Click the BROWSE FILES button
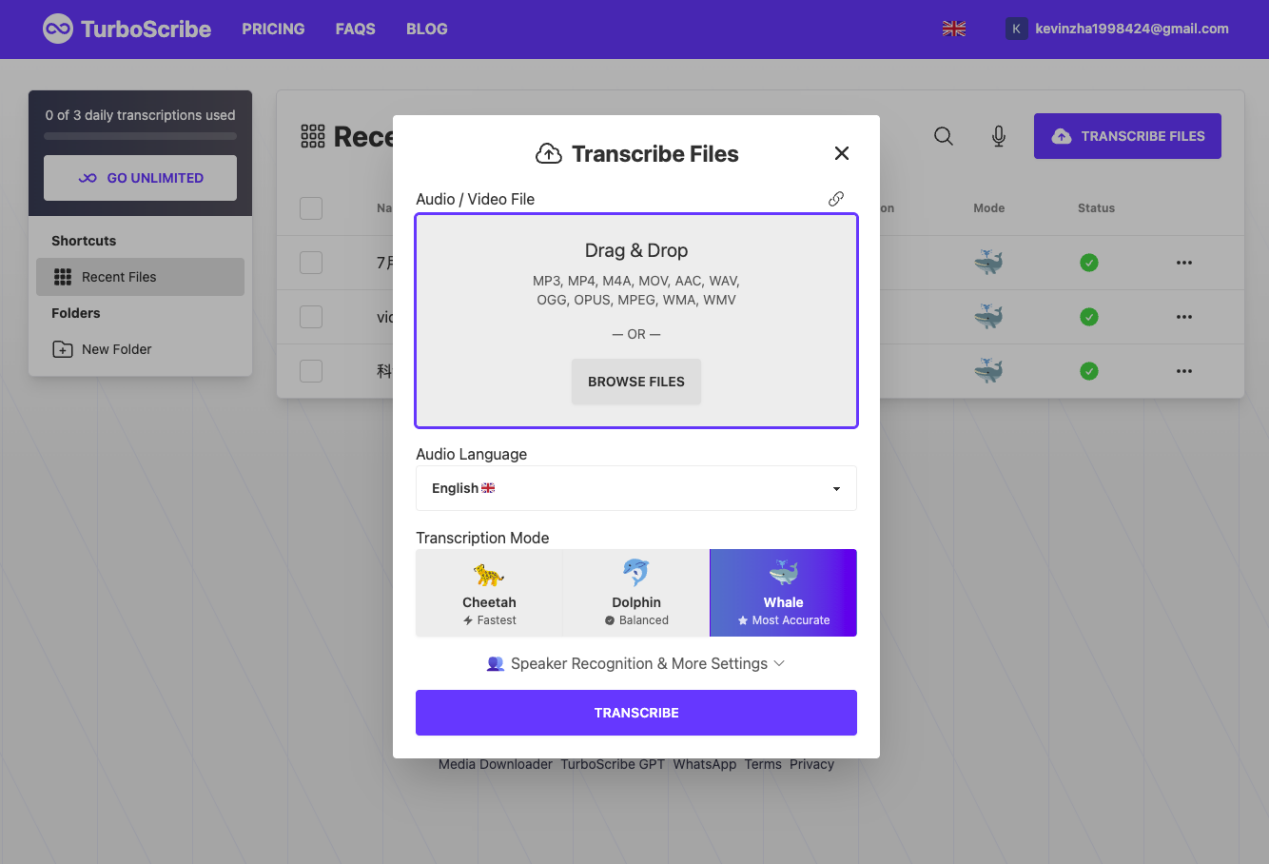The width and height of the screenshot is (1269, 864). point(636,382)
